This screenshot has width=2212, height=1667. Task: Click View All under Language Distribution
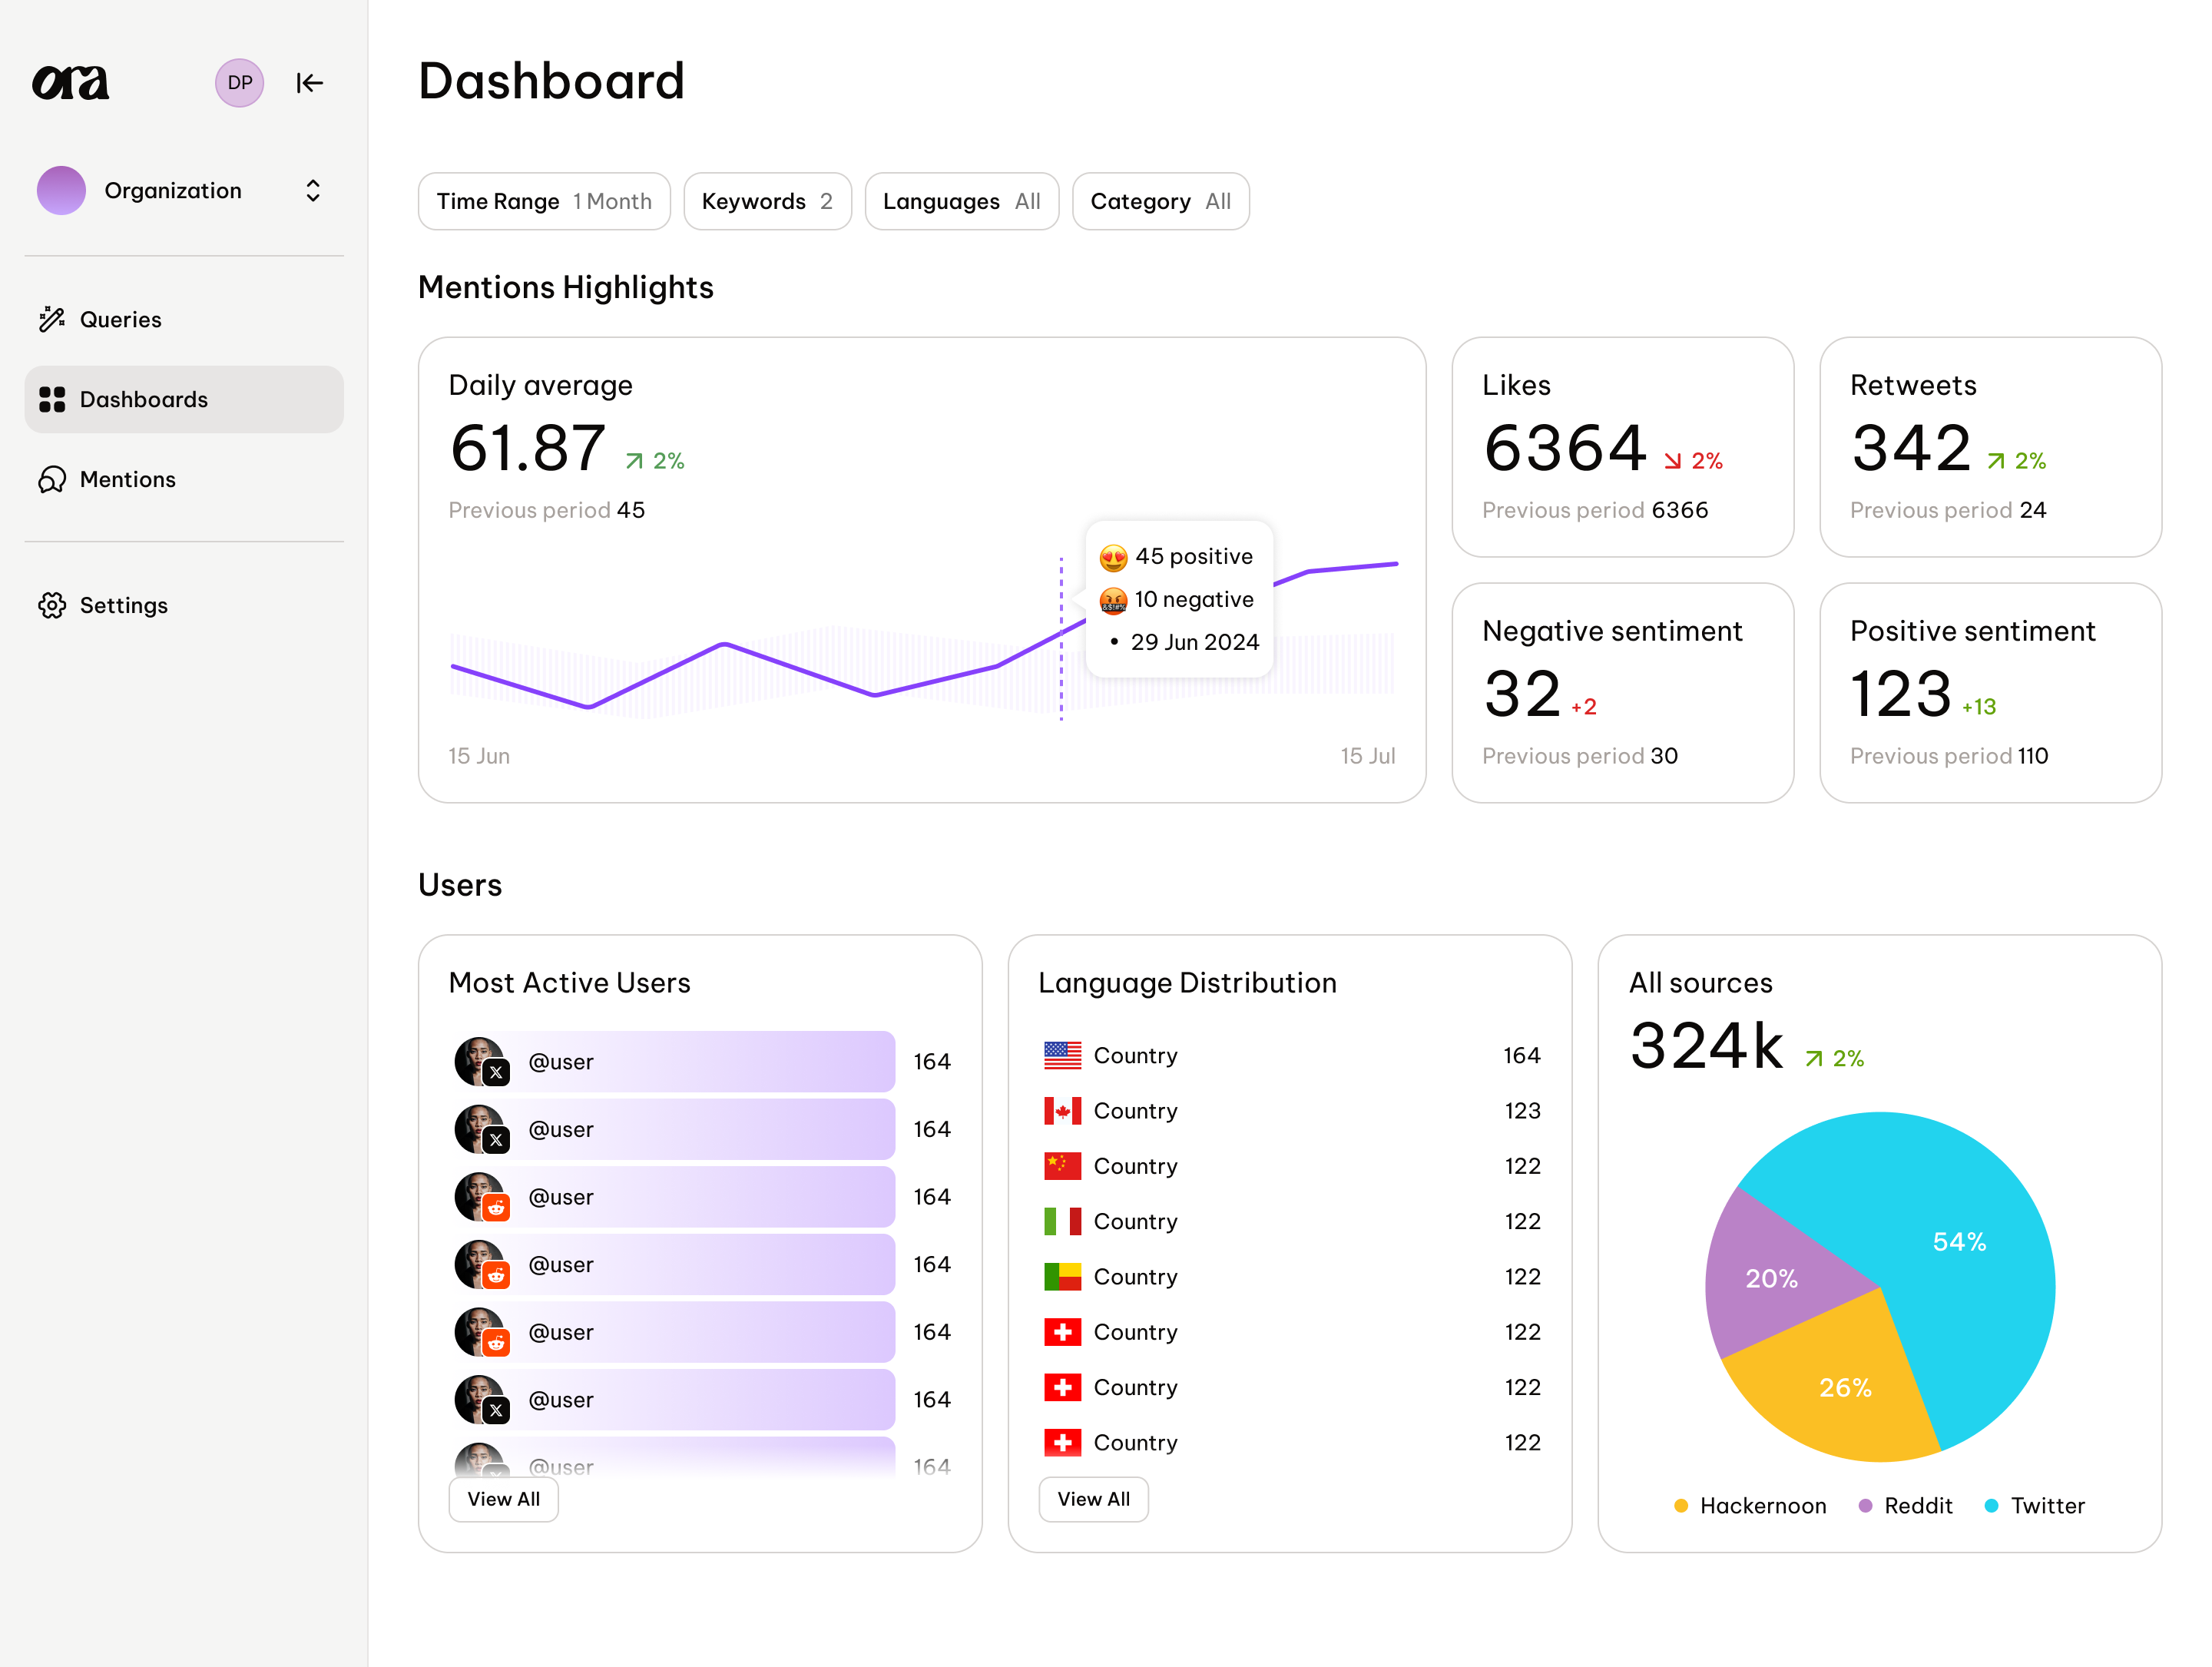(x=1093, y=1499)
